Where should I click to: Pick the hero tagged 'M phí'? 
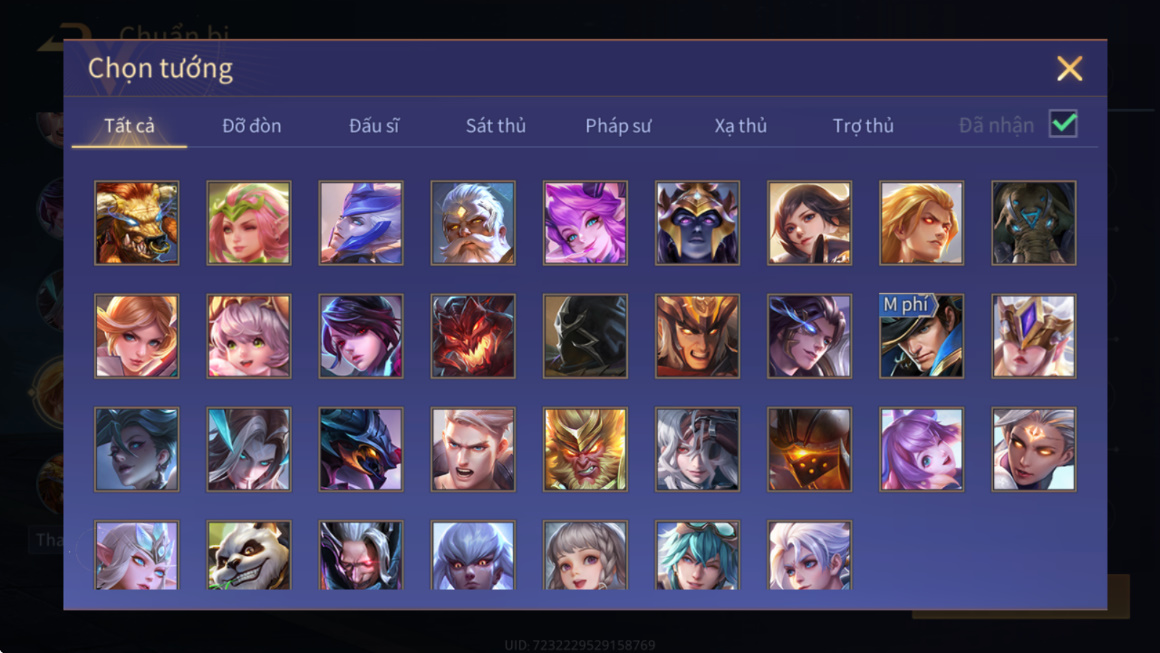pyautogui.click(x=921, y=336)
